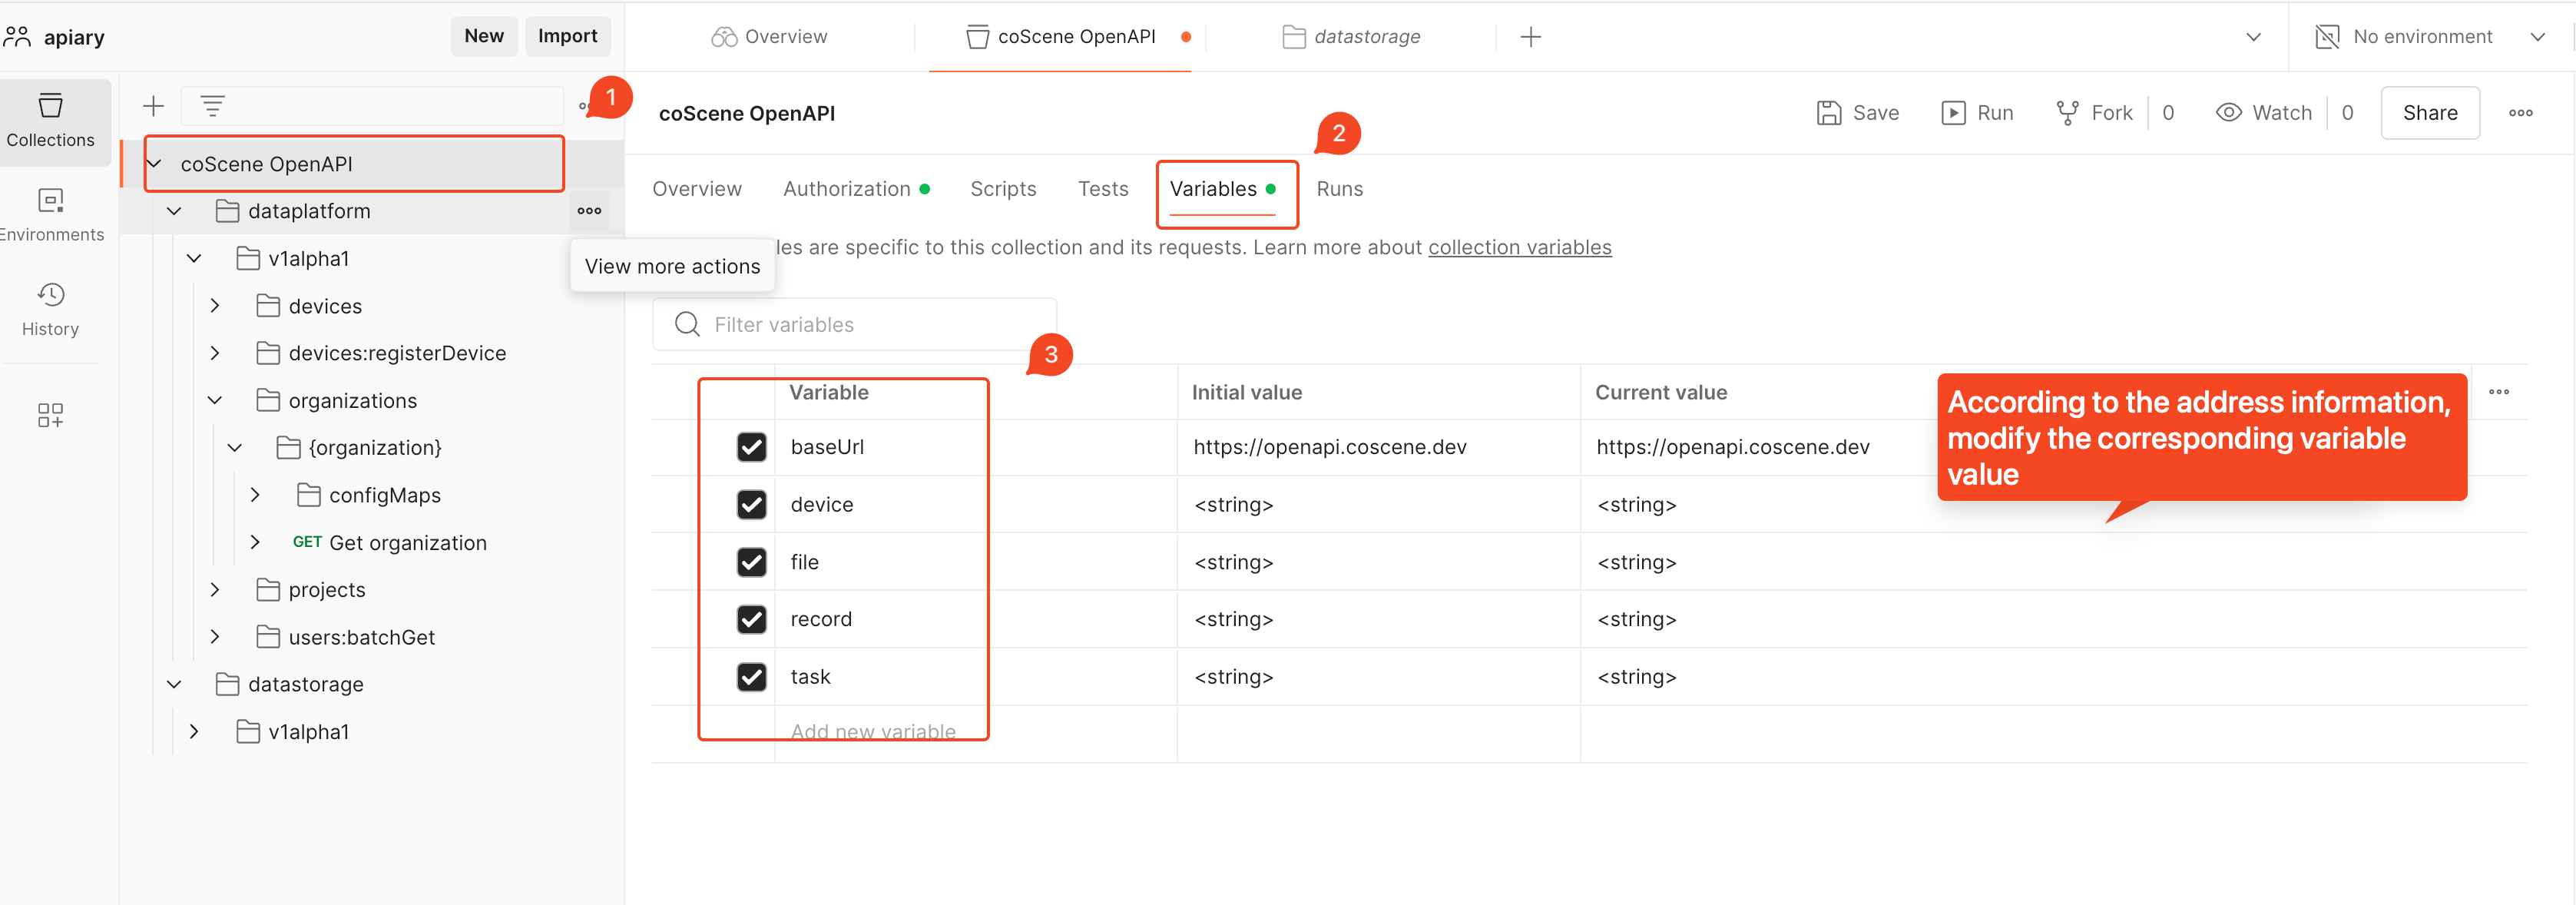Expand the devices folder chevron

point(214,306)
